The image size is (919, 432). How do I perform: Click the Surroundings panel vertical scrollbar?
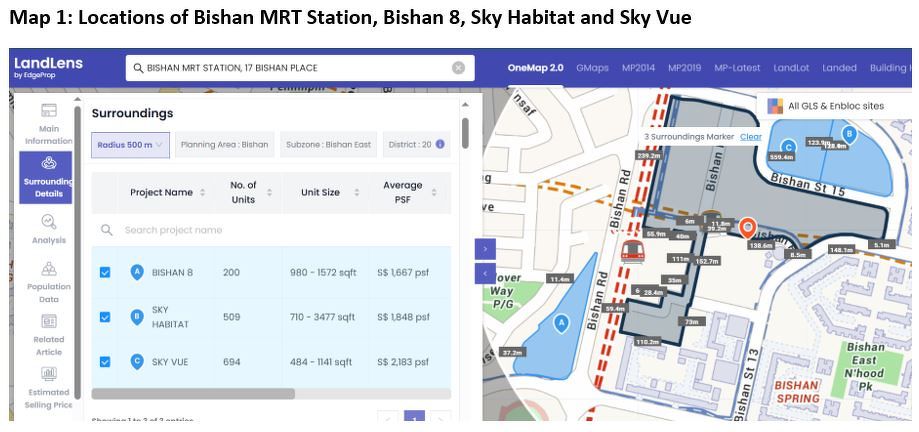(x=465, y=133)
